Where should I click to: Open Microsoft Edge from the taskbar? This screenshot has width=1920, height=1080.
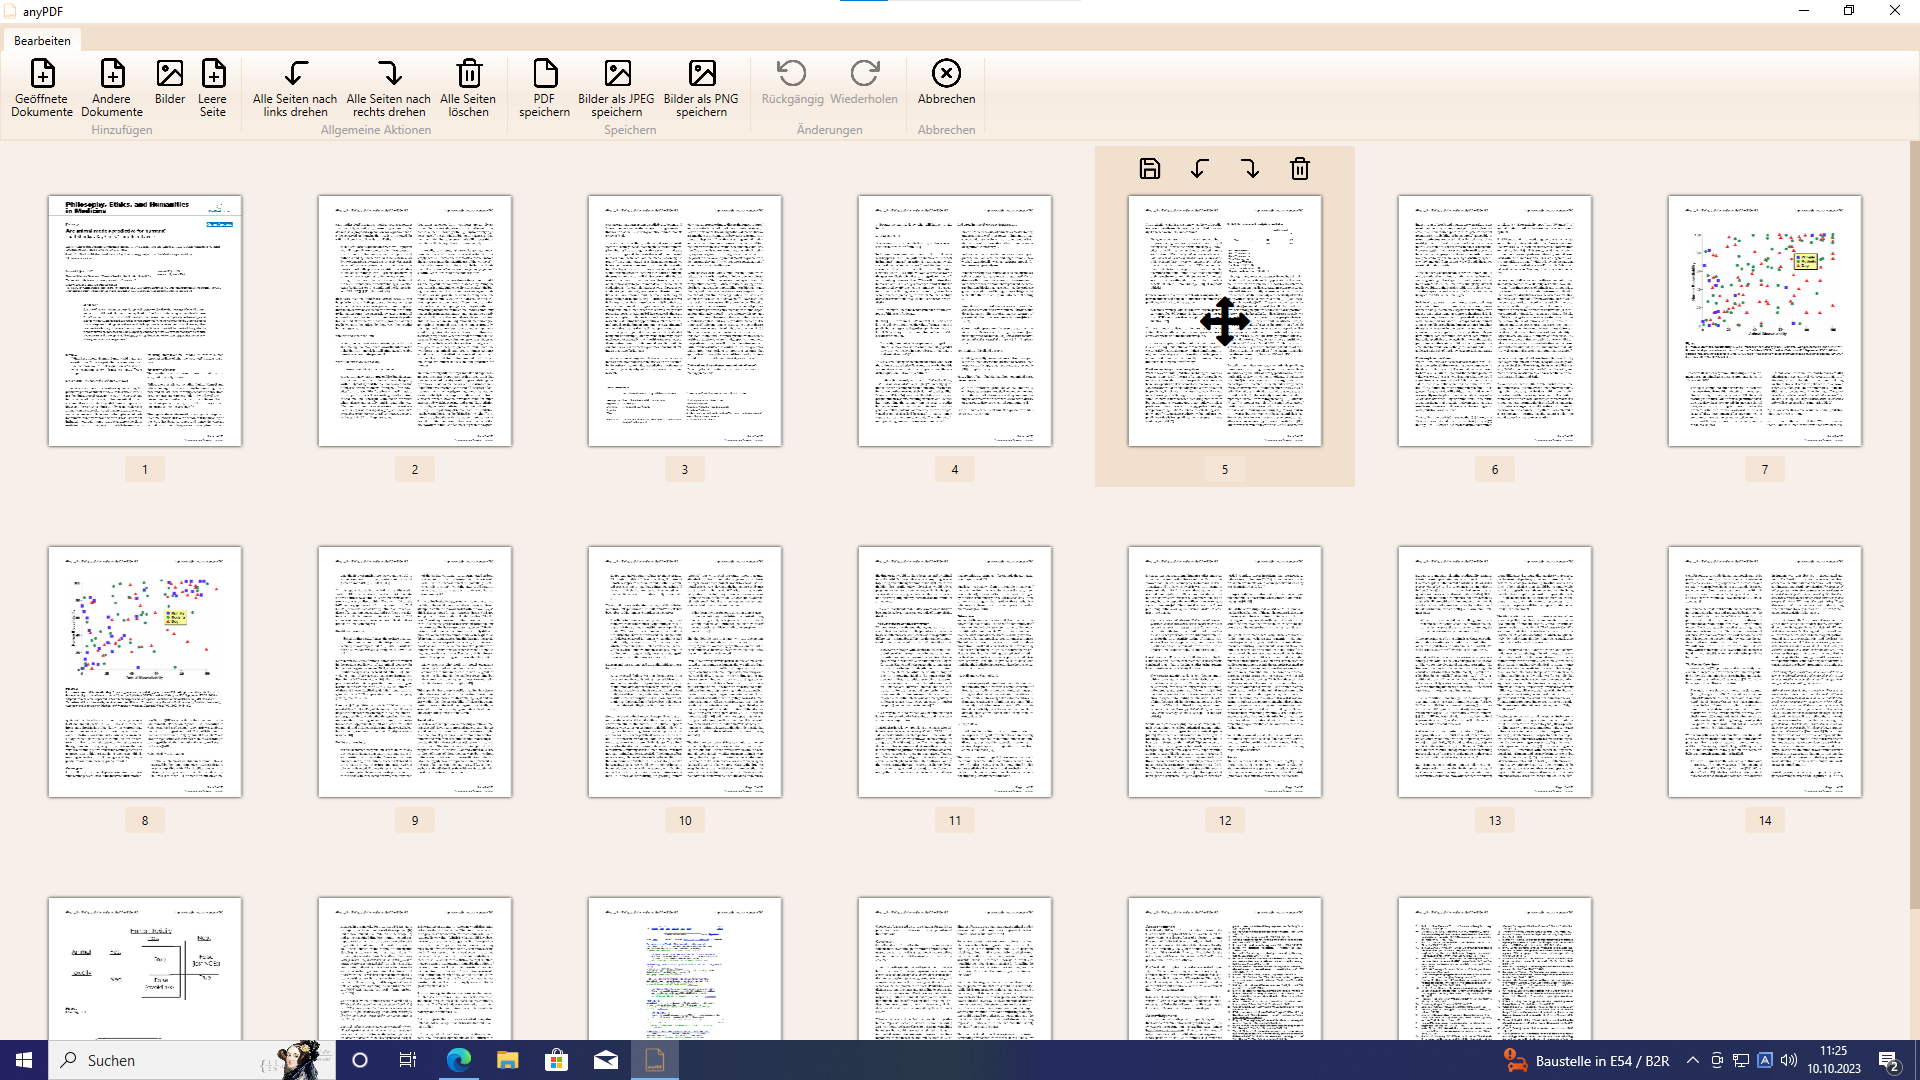pyautogui.click(x=459, y=1060)
